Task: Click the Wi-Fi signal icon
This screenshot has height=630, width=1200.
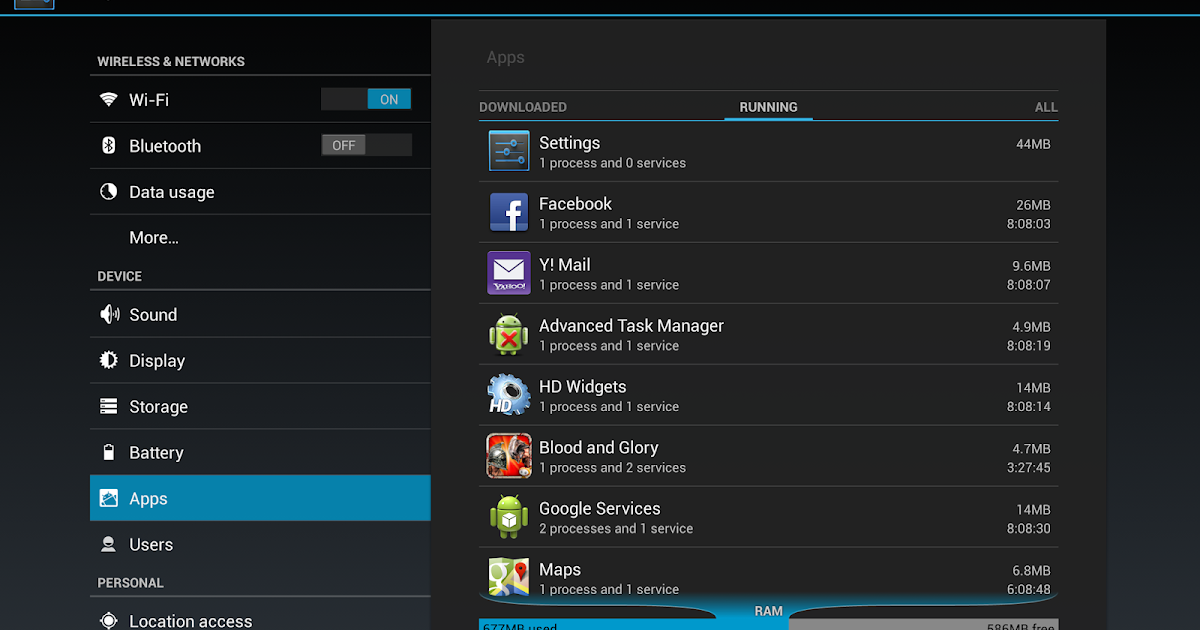Action: click(x=109, y=99)
